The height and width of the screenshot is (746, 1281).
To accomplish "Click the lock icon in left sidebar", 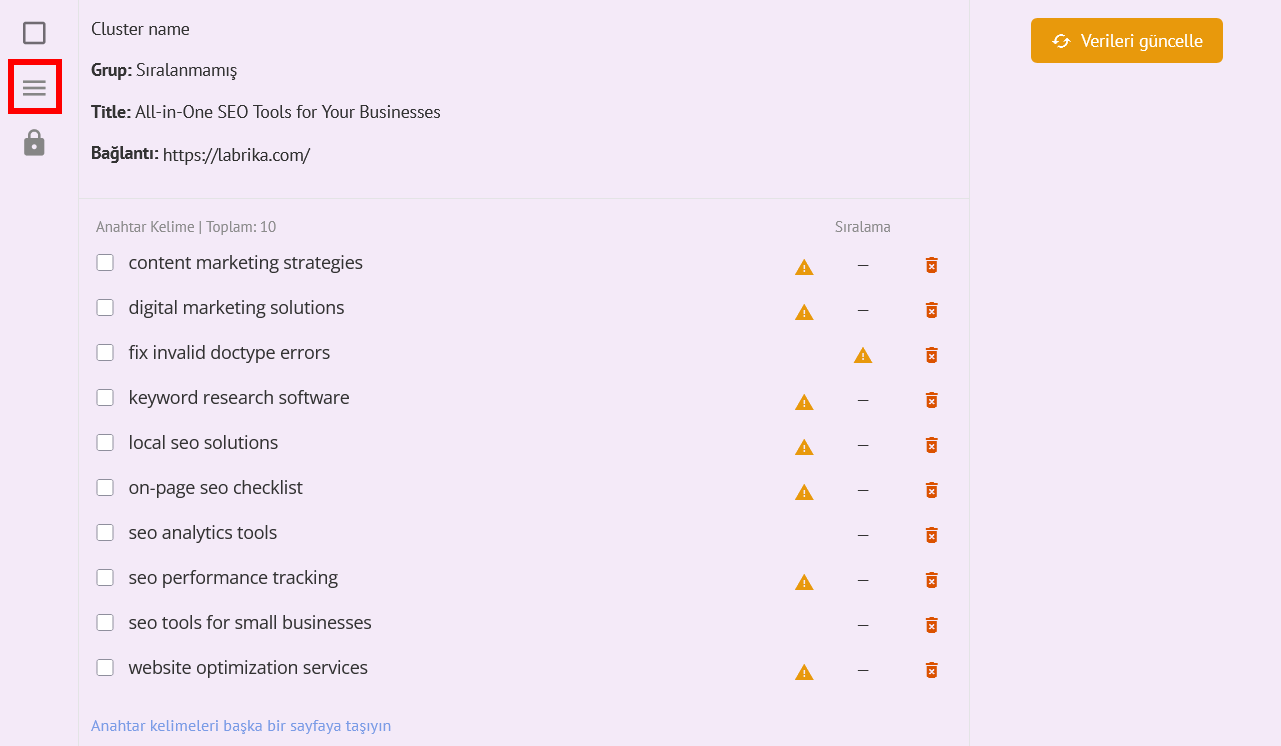I will (x=35, y=143).
